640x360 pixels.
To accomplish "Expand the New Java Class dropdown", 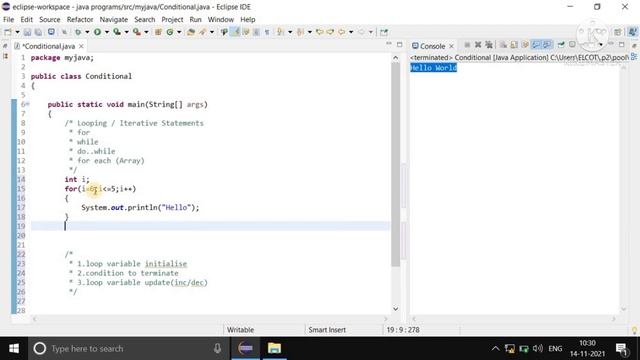I will click(179, 32).
